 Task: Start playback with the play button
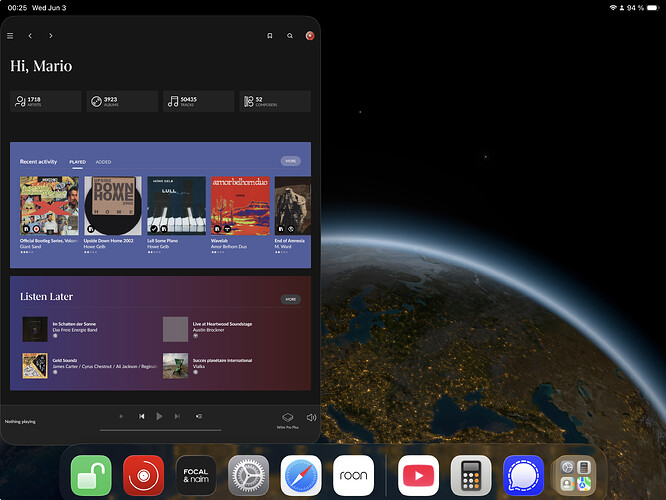[159, 416]
